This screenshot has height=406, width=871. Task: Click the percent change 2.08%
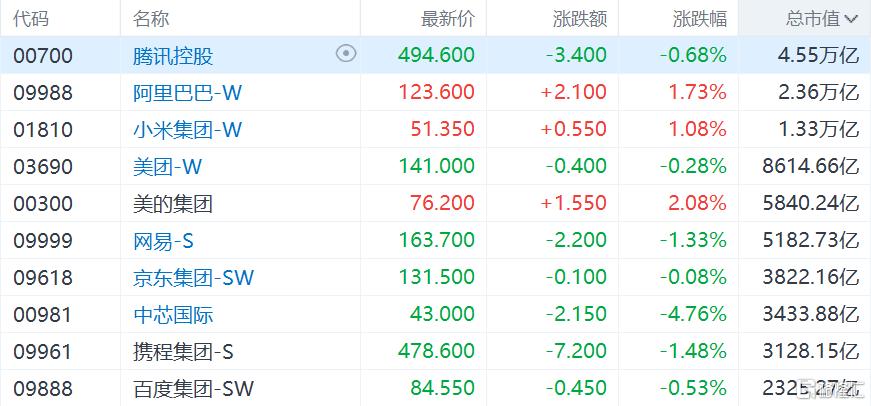click(697, 203)
